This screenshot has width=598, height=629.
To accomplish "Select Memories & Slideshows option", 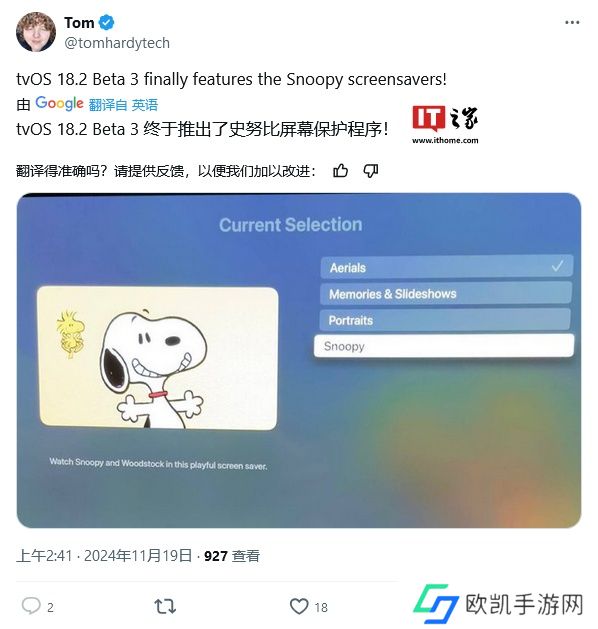I will (446, 294).
